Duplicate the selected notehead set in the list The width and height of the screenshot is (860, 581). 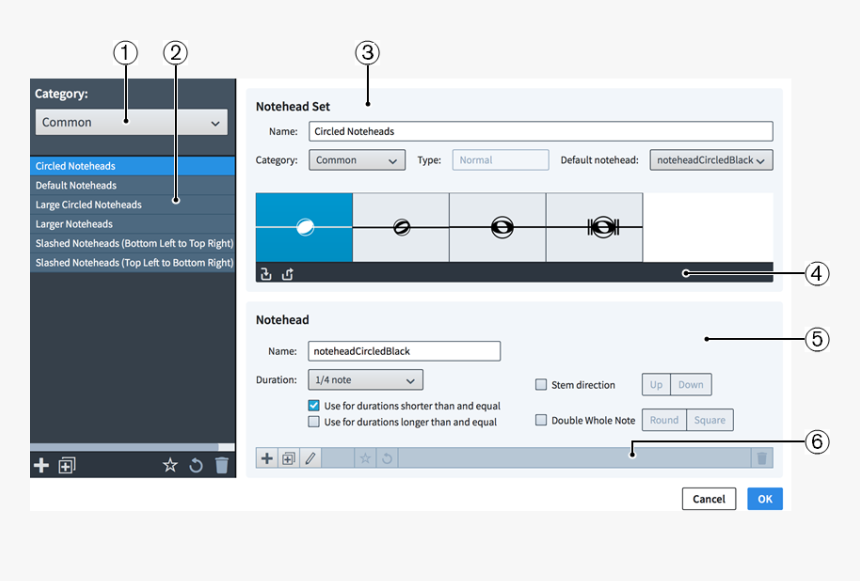click(67, 465)
